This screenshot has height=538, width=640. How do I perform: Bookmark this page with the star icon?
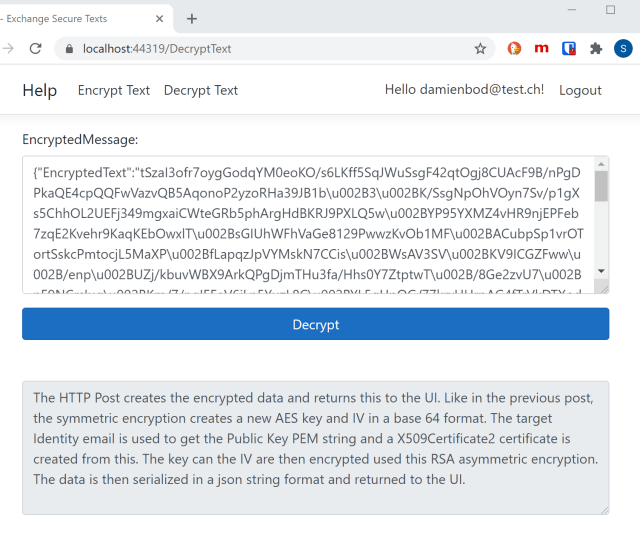click(x=480, y=48)
